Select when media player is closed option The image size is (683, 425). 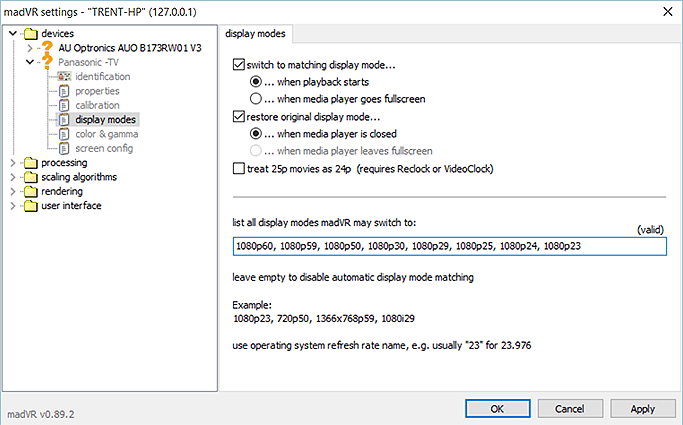pos(256,134)
